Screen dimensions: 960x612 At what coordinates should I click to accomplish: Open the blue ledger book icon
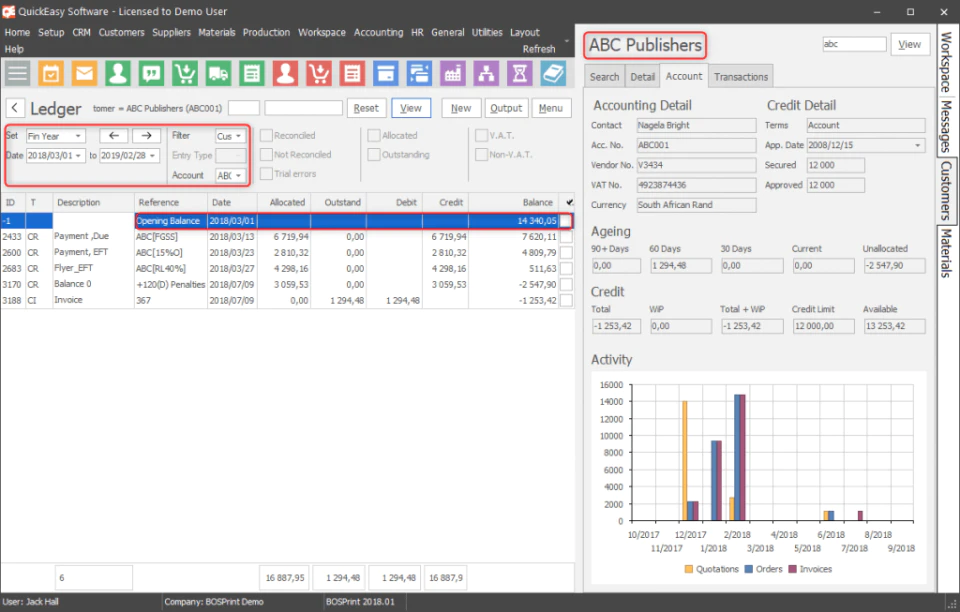click(x=553, y=73)
